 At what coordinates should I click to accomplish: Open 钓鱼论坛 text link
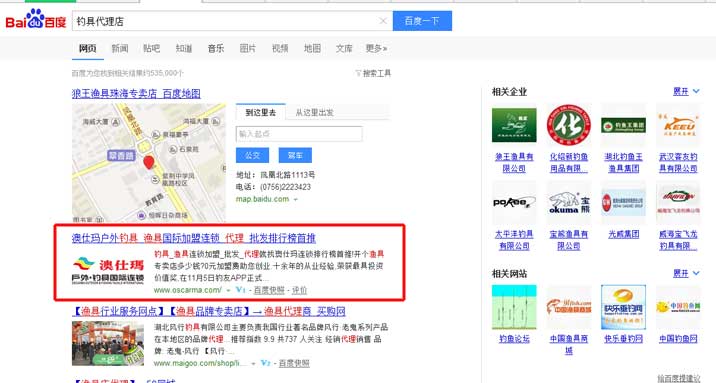(514, 339)
